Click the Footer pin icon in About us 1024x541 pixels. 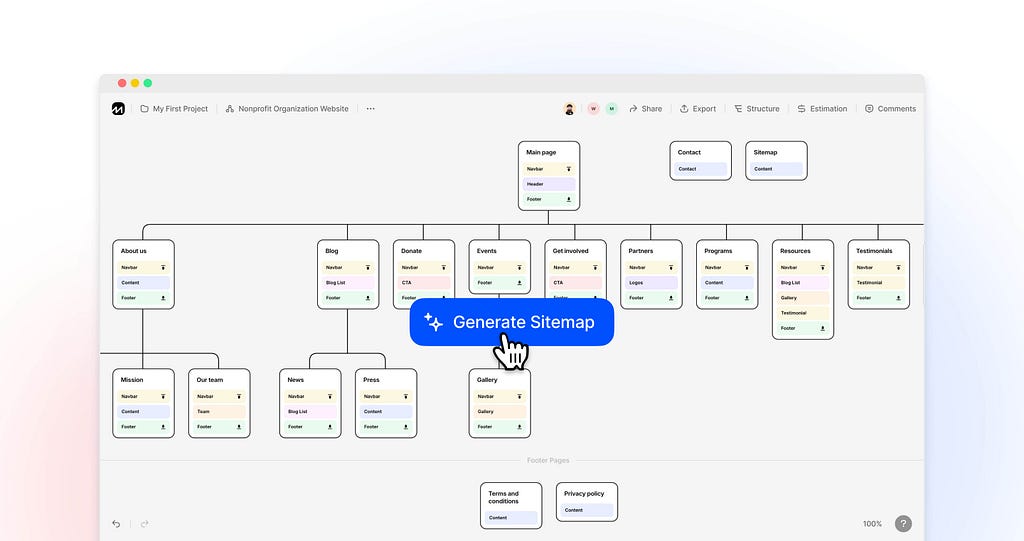(163, 298)
